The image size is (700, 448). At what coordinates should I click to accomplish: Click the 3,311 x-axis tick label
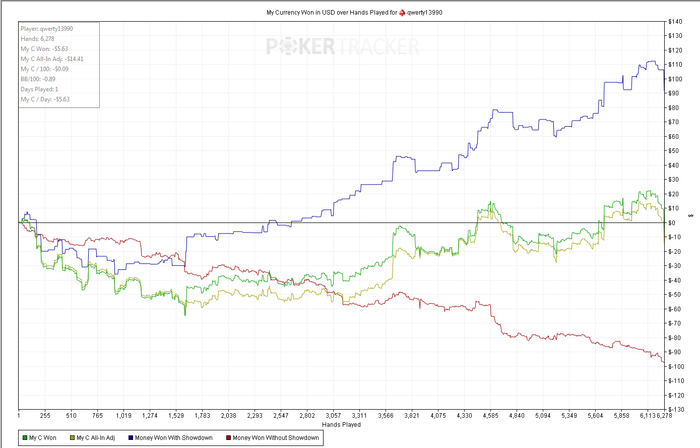click(x=359, y=415)
